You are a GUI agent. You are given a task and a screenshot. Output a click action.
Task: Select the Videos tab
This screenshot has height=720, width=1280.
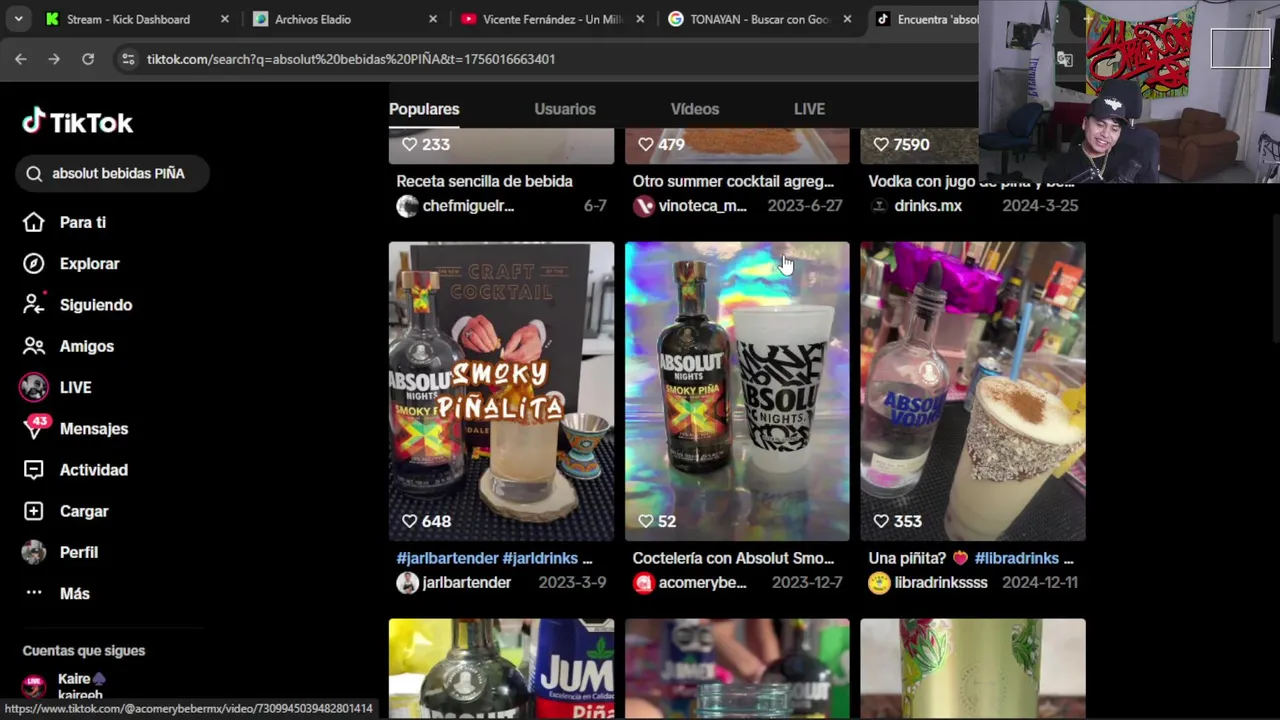[695, 109]
